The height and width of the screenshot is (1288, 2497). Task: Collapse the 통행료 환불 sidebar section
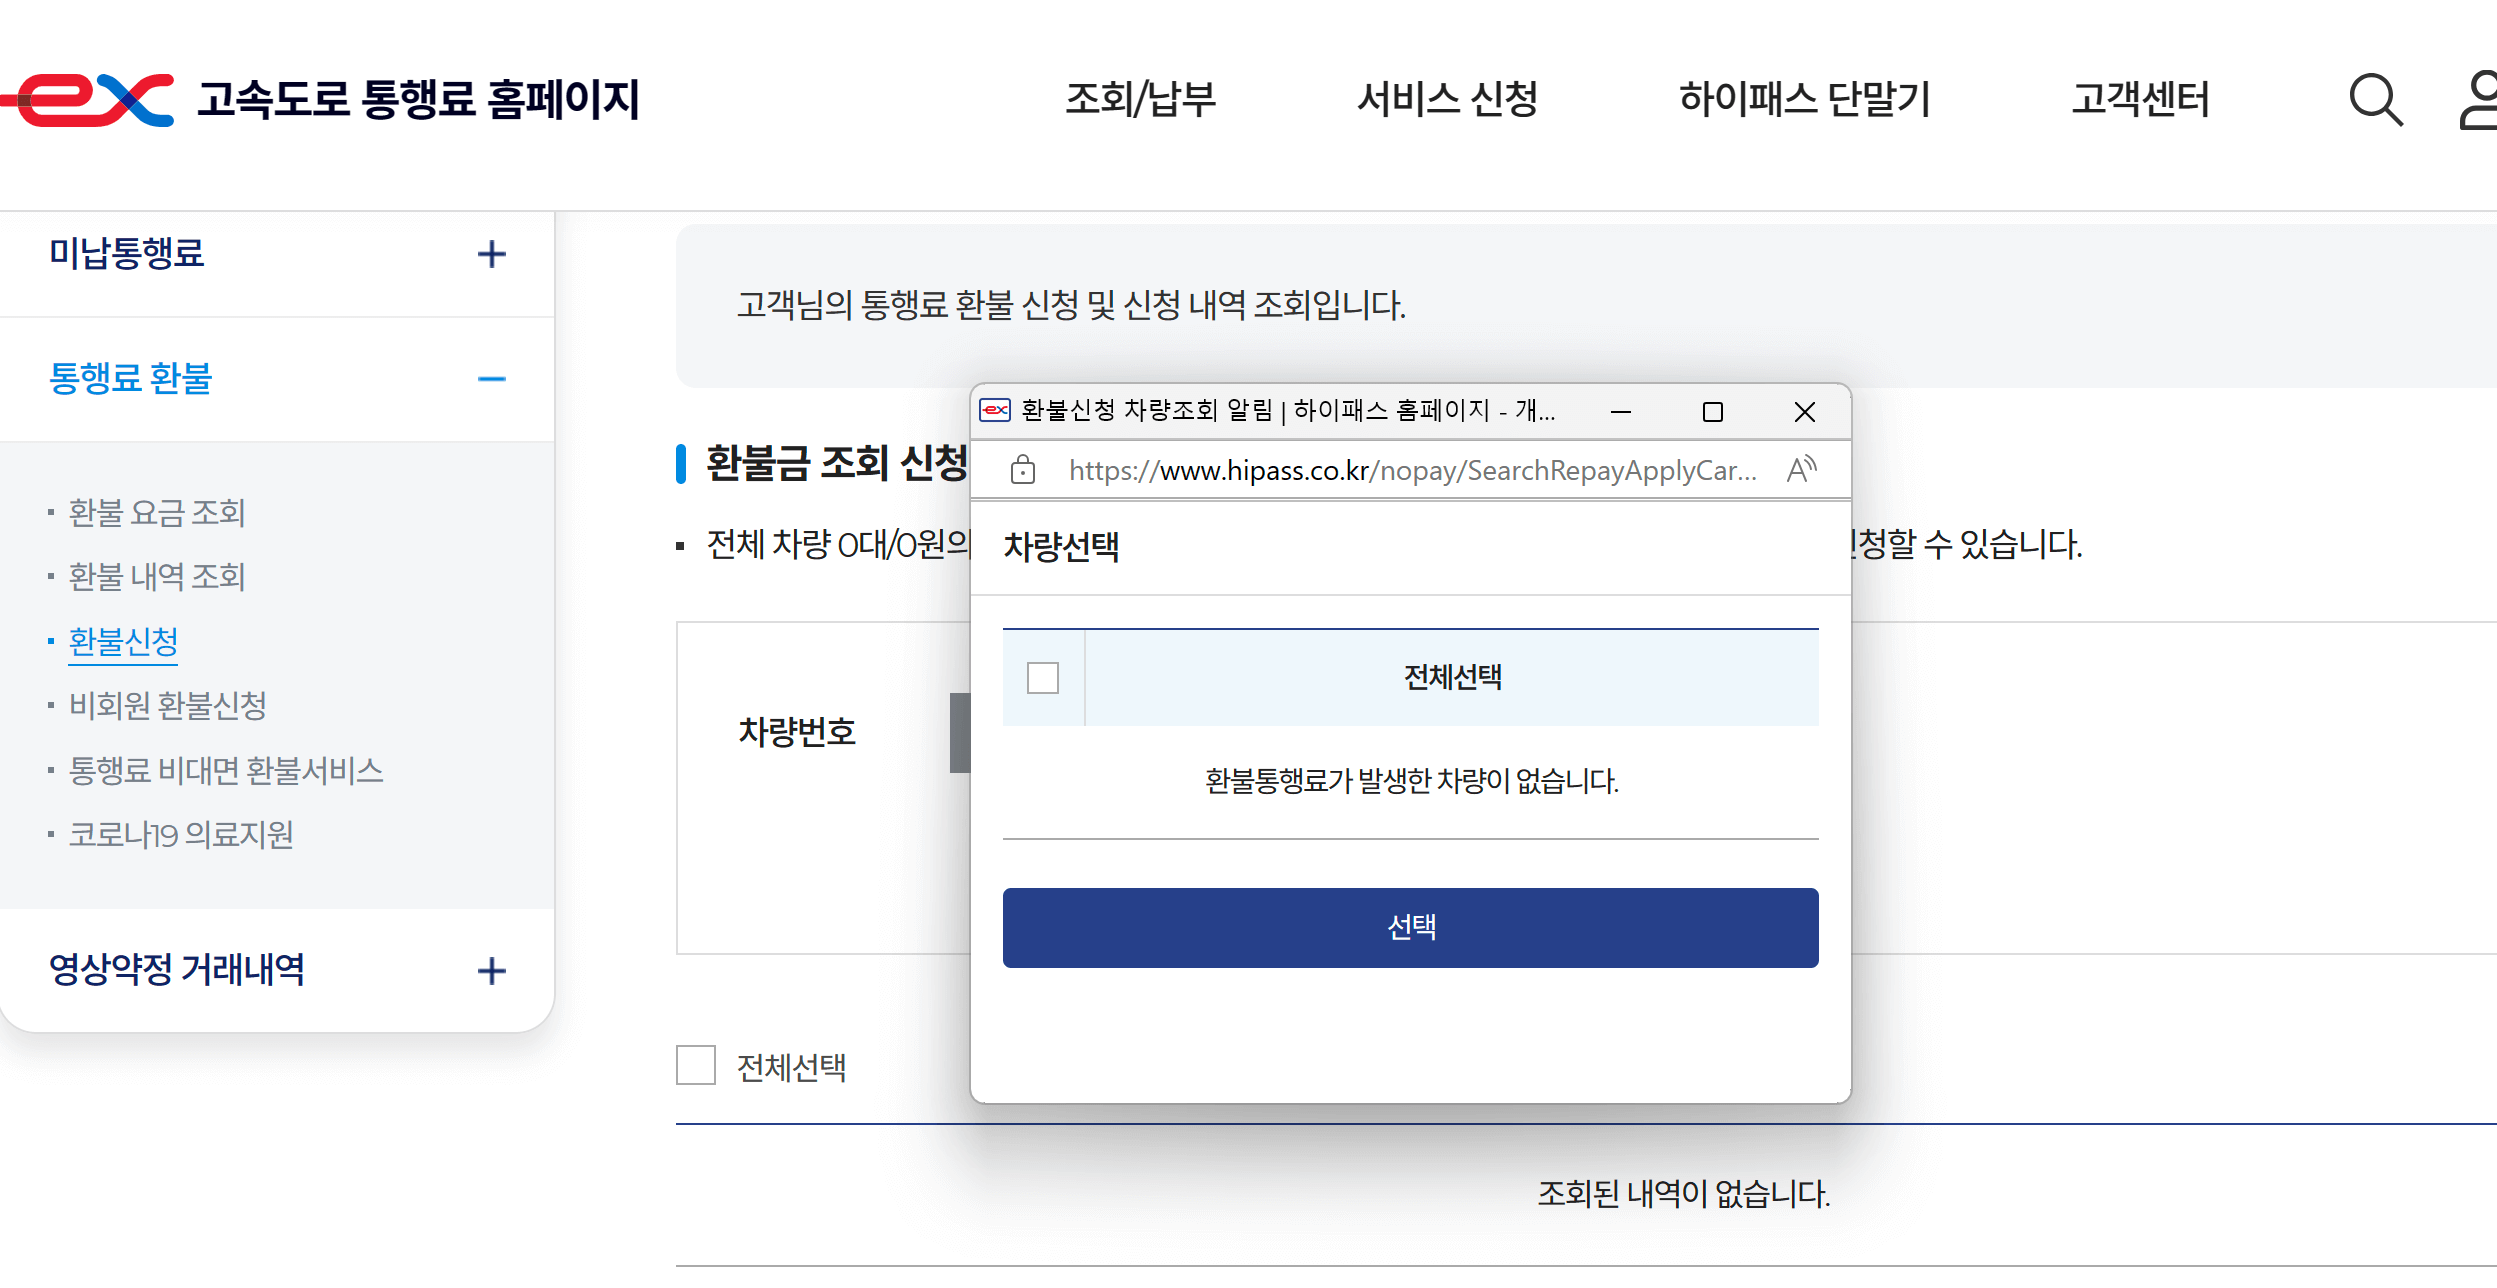pyautogui.click(x=491, y=378)
